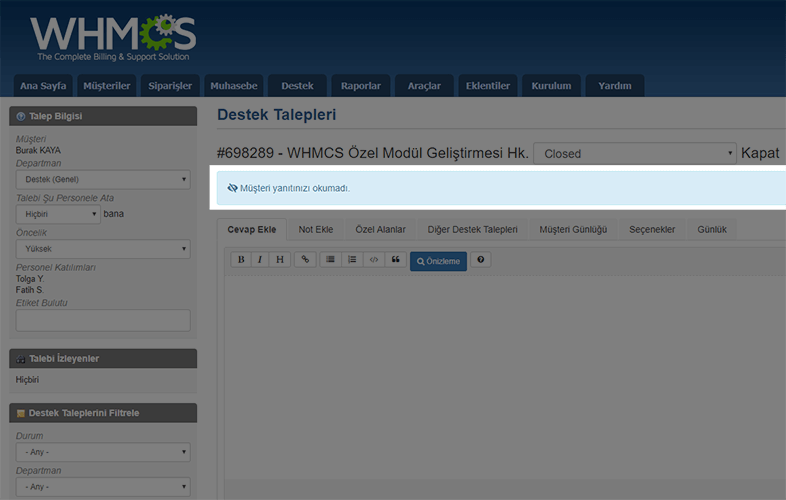This screenshot has height=500, width=786.
Task: Switch to Diğer Destek Talepleri tab
Action: point(472,230)
